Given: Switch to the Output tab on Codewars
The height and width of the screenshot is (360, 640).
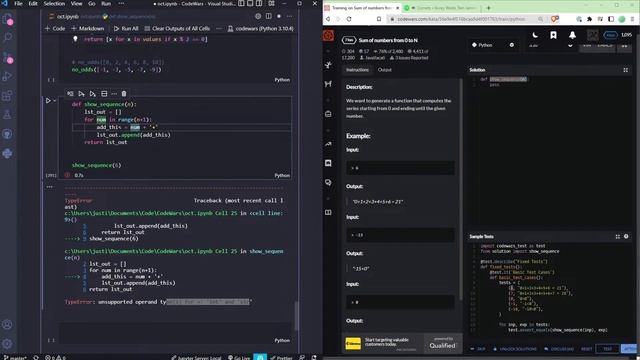Looking at the screenshot, I should (x=384, y=70).
